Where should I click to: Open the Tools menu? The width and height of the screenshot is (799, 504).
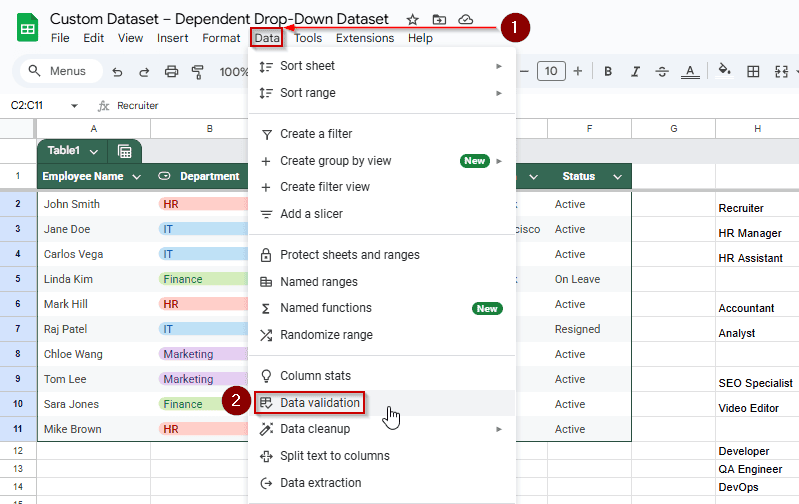click(x=308, y=38)
